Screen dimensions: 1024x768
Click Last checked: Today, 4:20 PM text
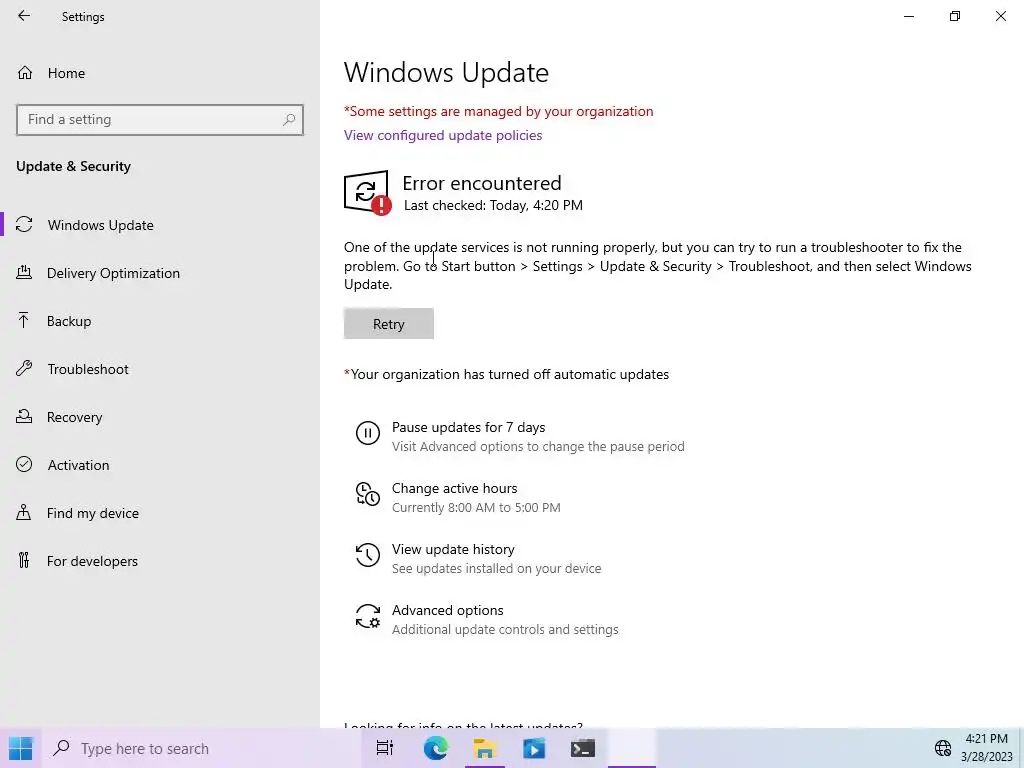493,205
